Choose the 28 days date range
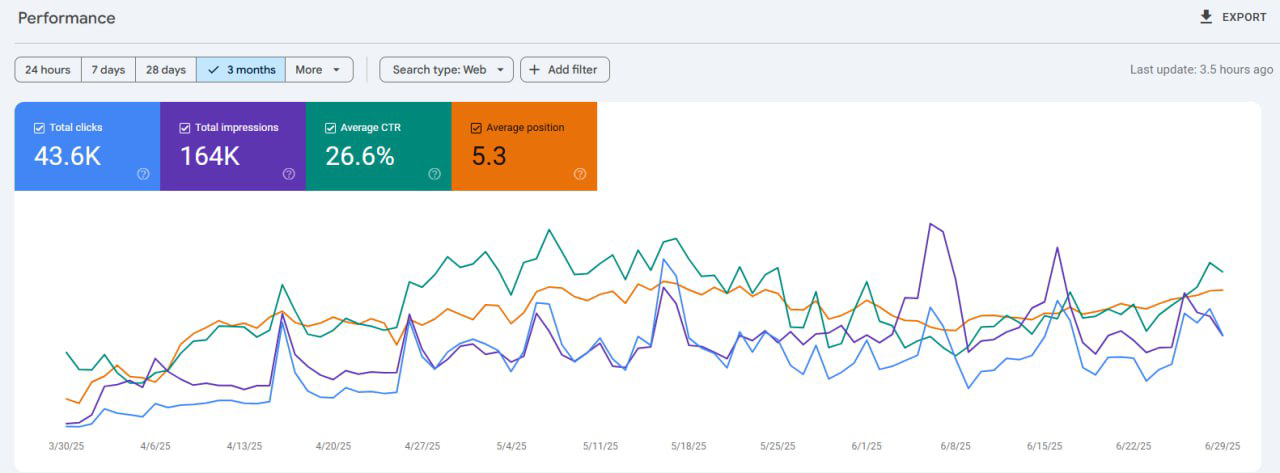The image size is (1280, 473). coord(166,70)
